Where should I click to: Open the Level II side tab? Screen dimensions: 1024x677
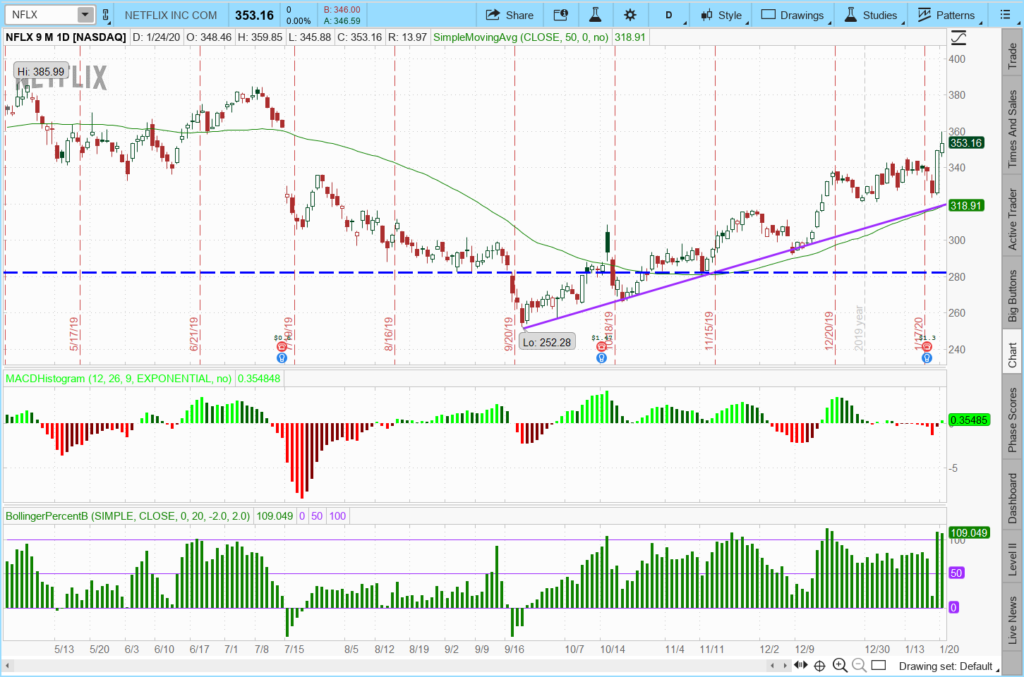1012,559
